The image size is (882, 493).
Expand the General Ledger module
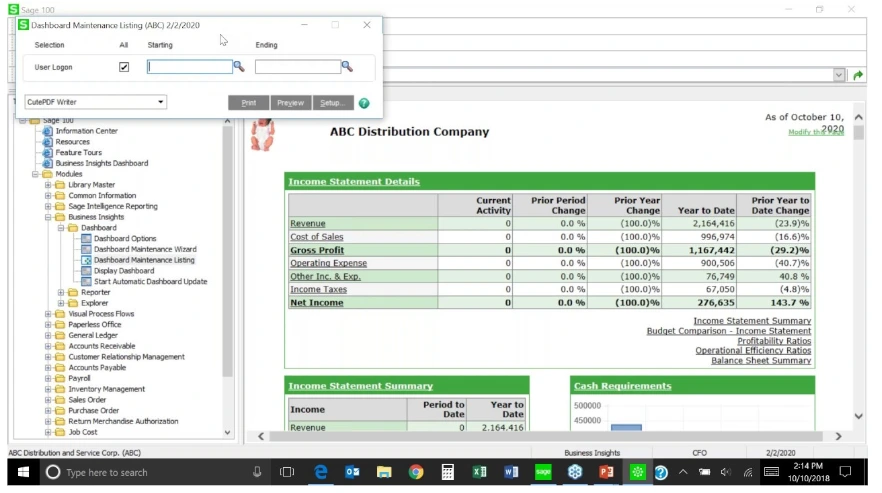[x=48, y=335]
